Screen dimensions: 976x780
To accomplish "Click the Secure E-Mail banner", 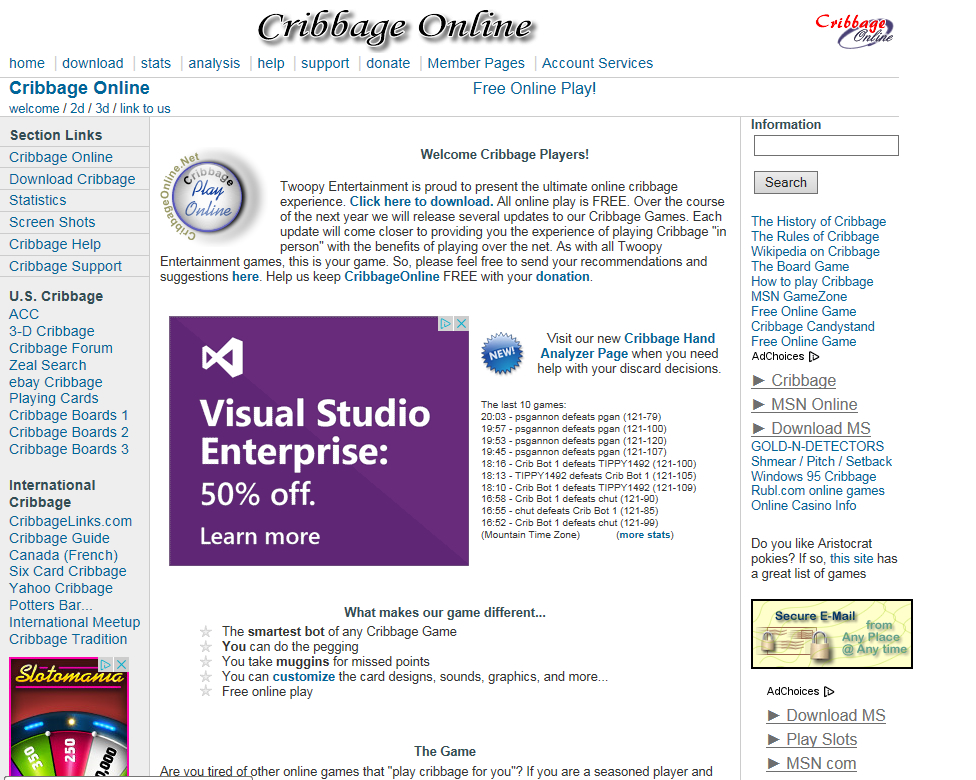I will 832,634.
